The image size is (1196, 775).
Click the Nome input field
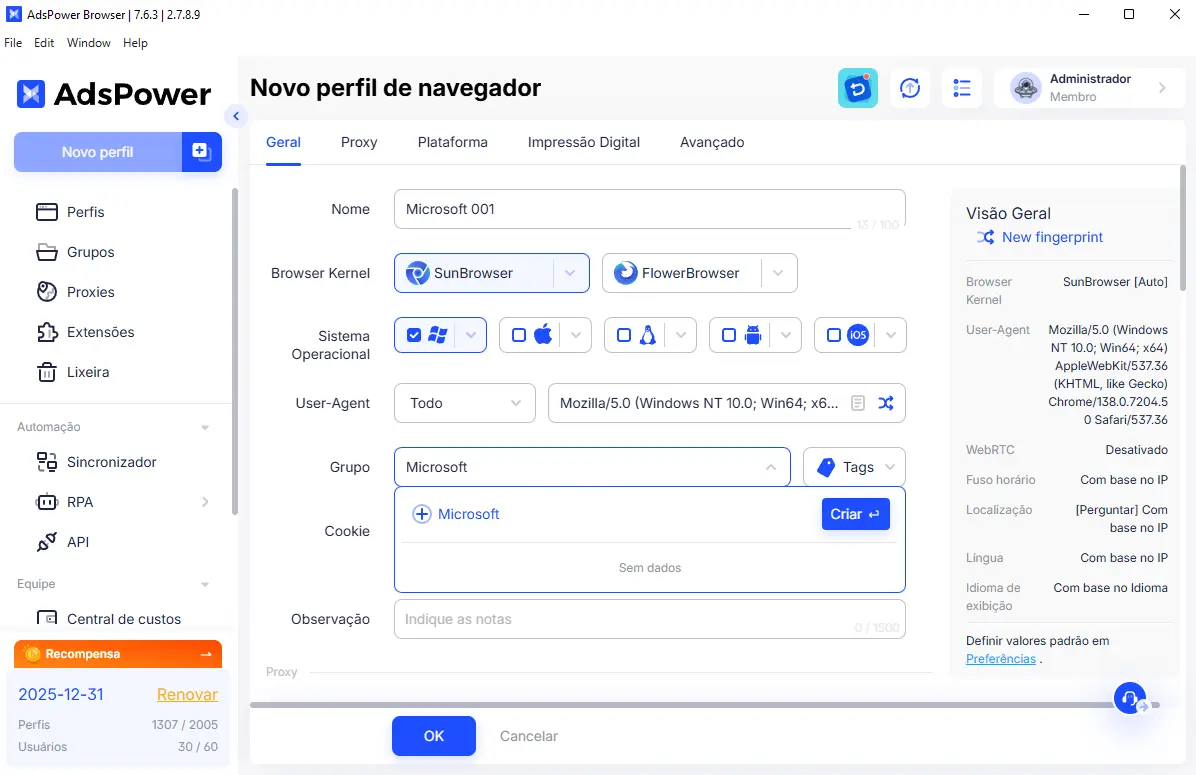pos(650,209)
